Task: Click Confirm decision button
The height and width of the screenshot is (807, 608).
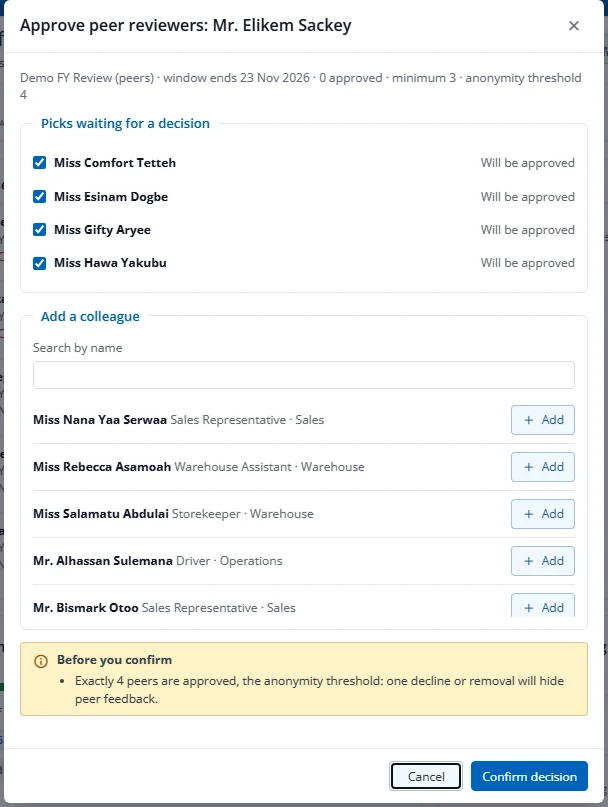Action: [529, 776]
